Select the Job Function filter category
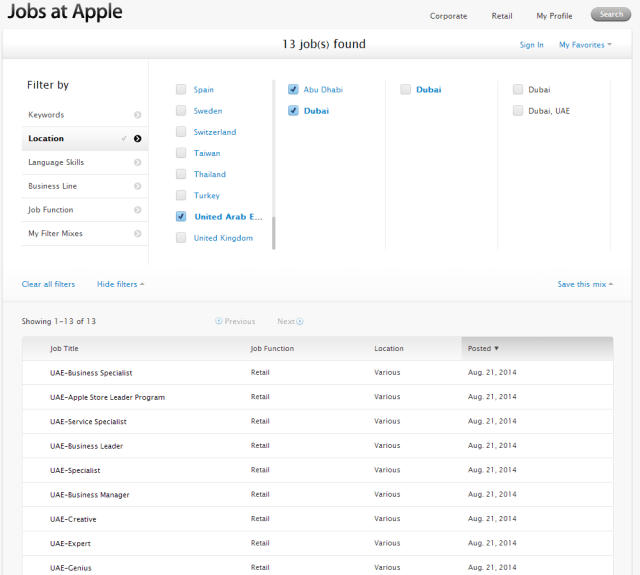 pos(85,210)
